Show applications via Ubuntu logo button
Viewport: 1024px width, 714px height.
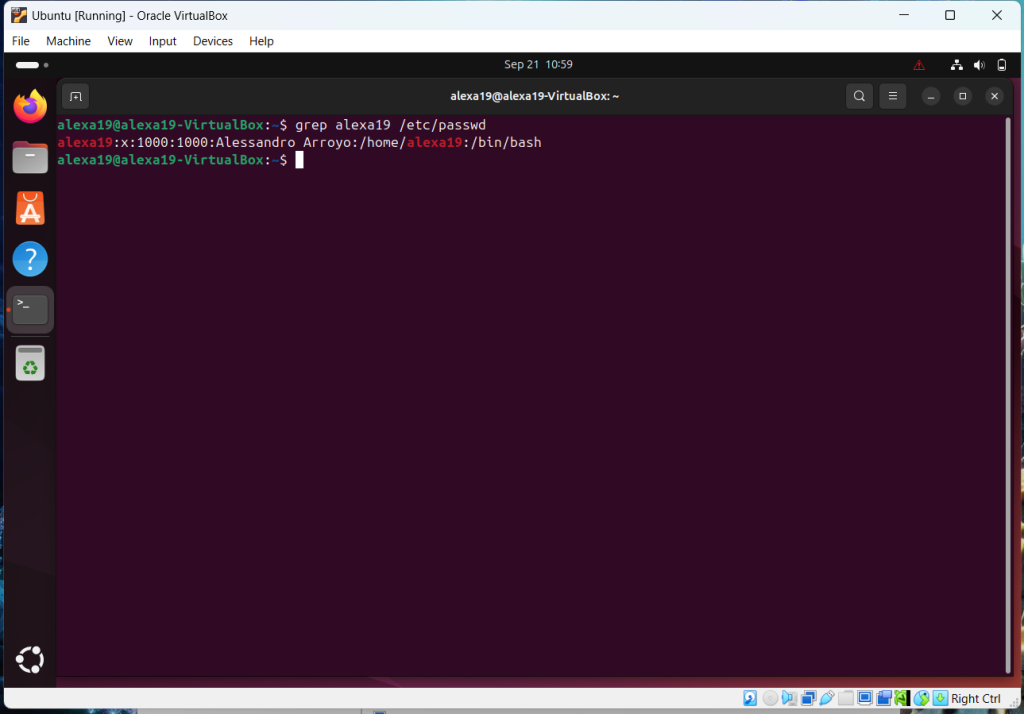click(30, 661)
